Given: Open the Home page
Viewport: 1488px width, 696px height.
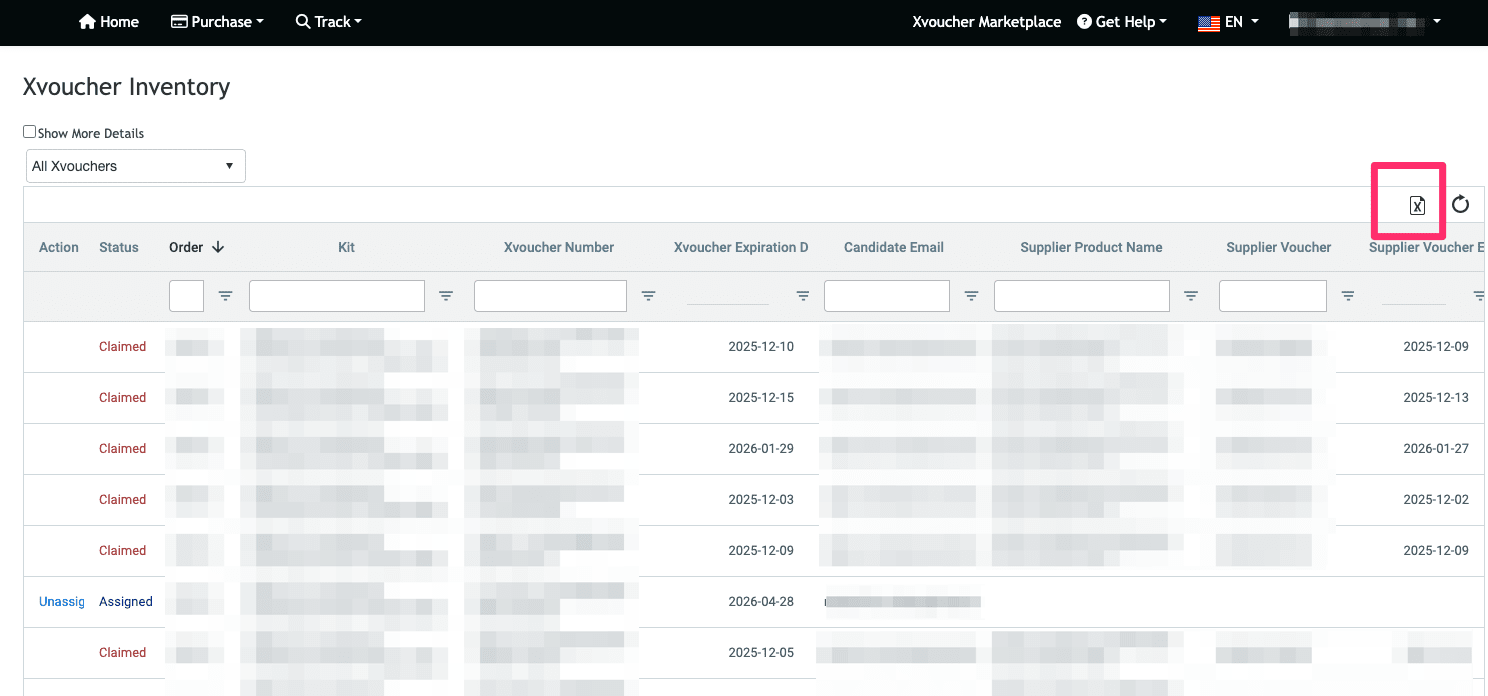Looking at the screenshot, I should (x=108, y=21).
